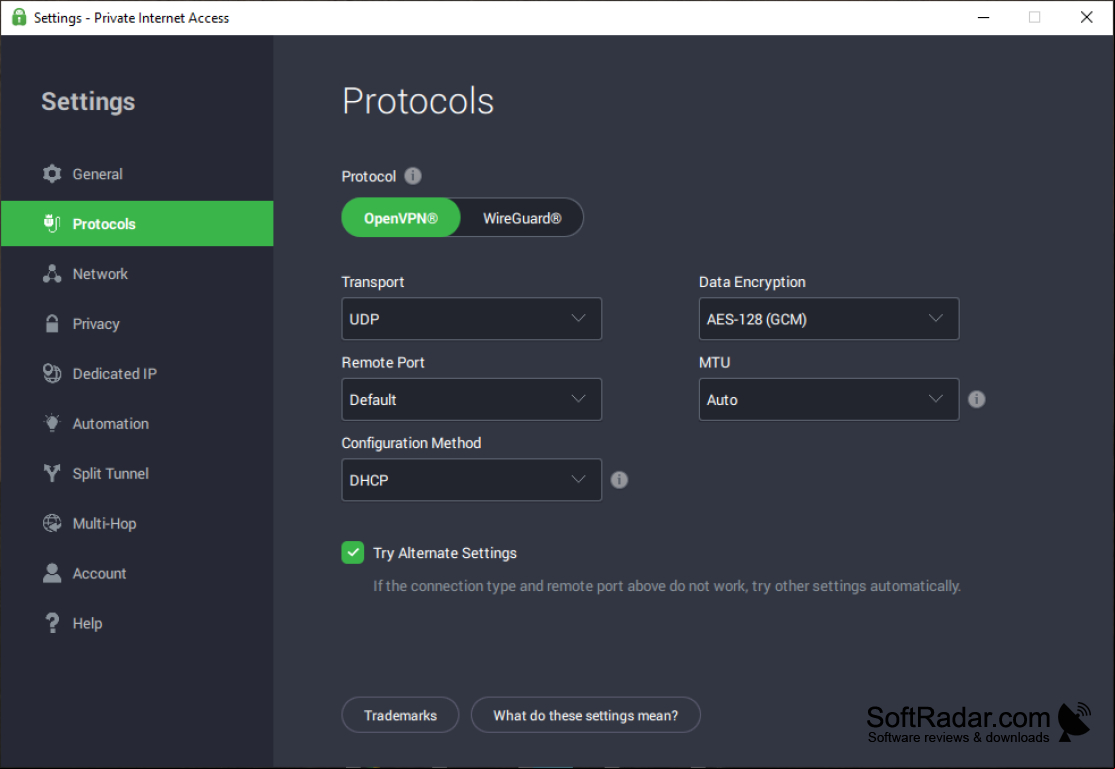
Task: Open the Network settings page
Action: click(137, 274)
